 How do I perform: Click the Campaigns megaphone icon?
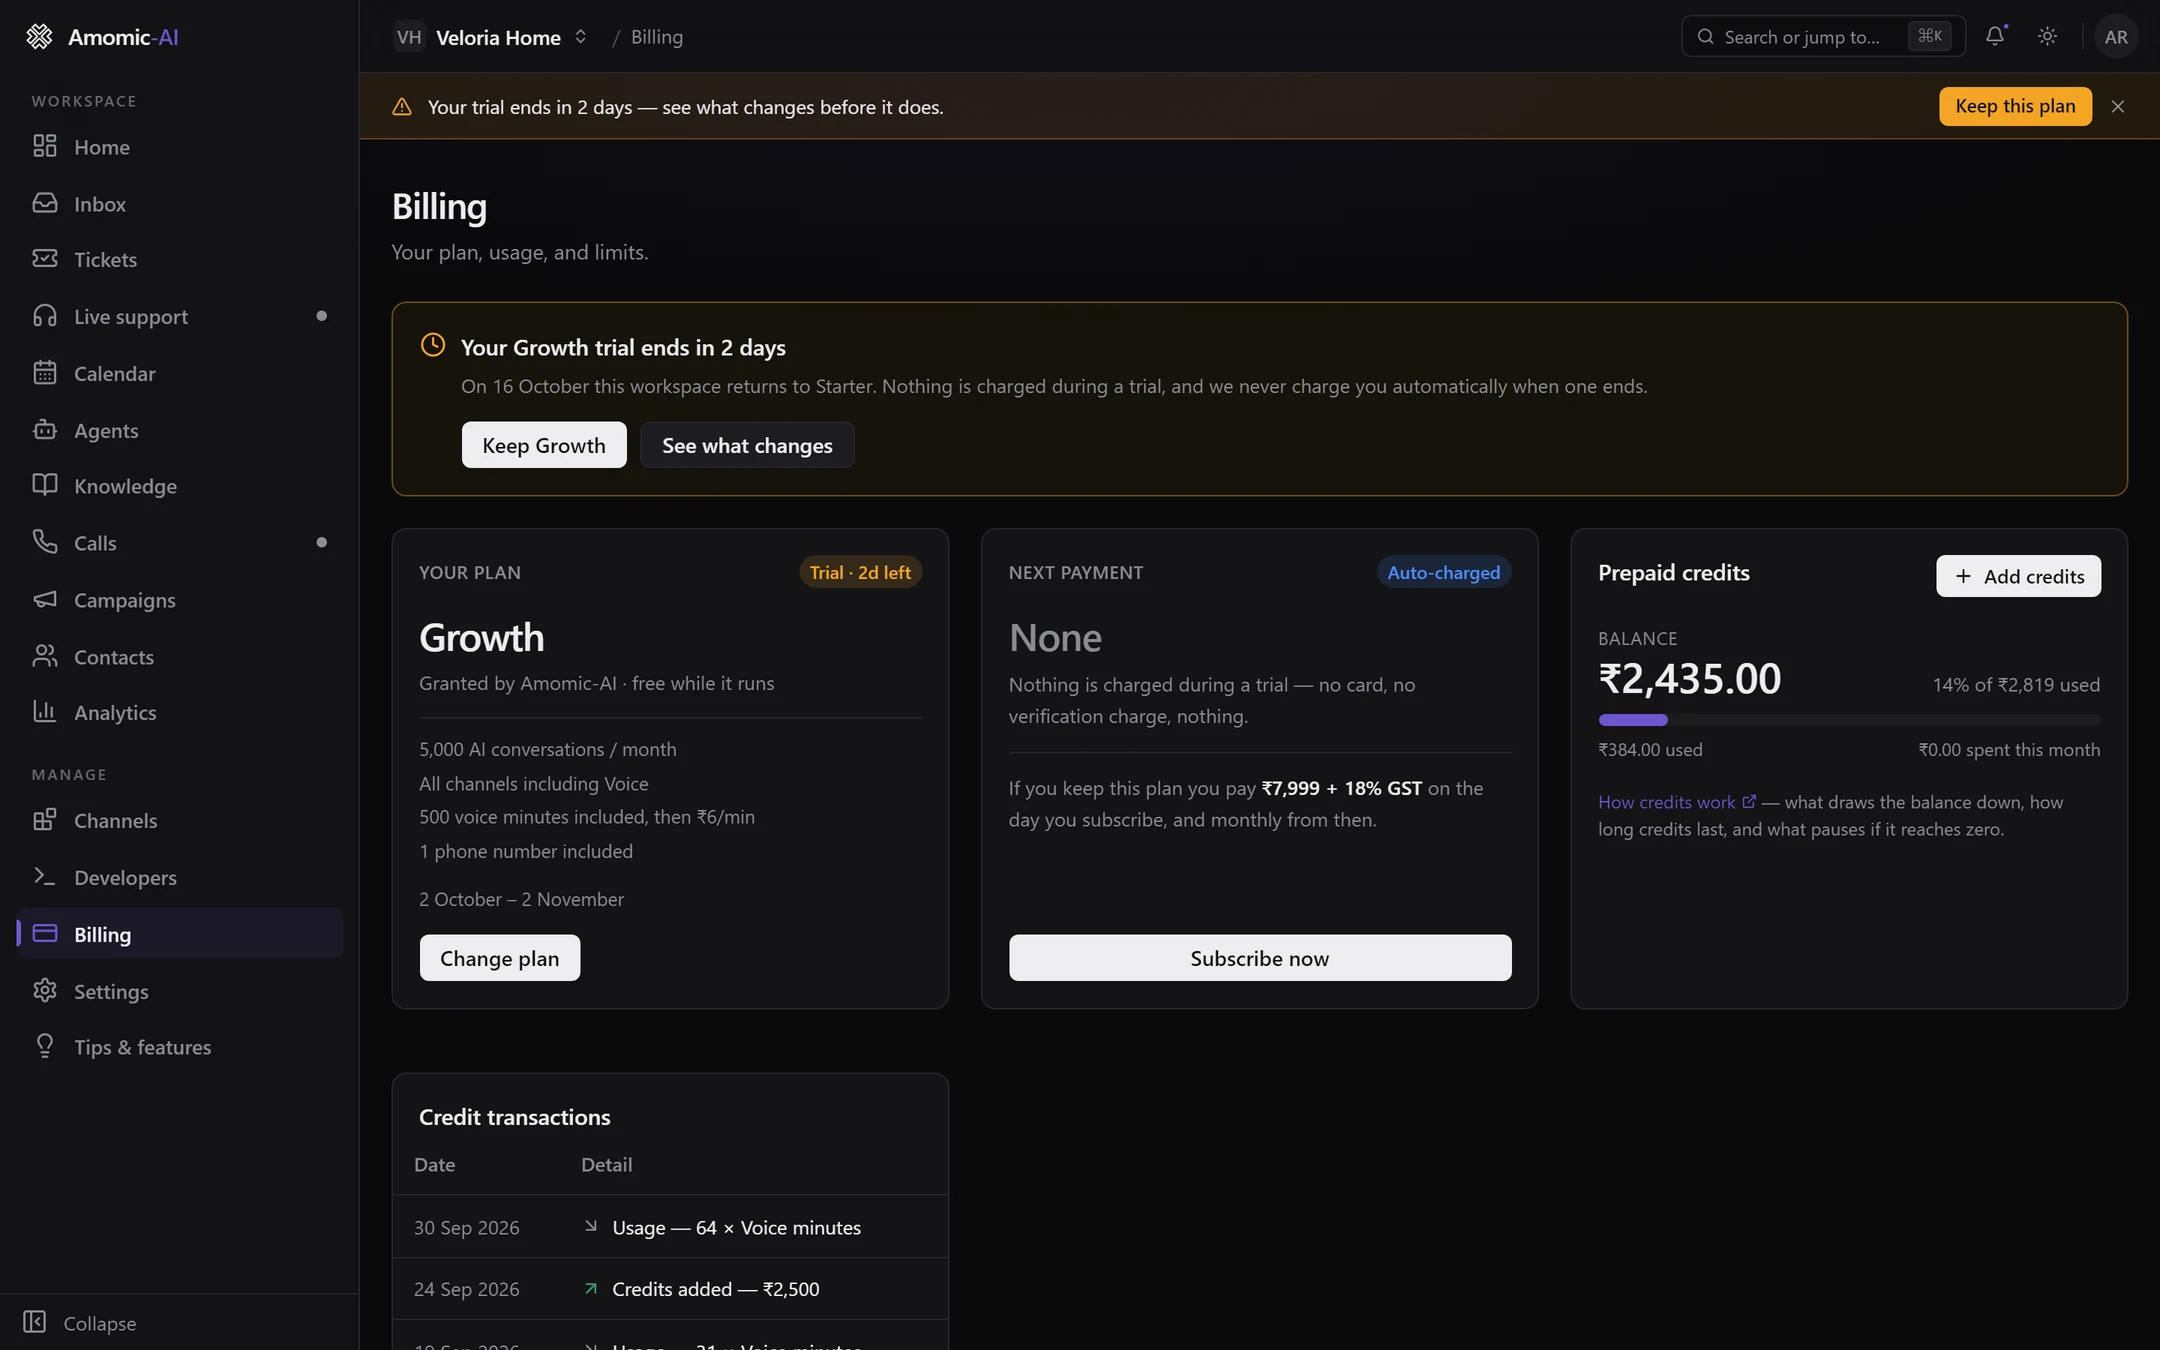[45, 599]
